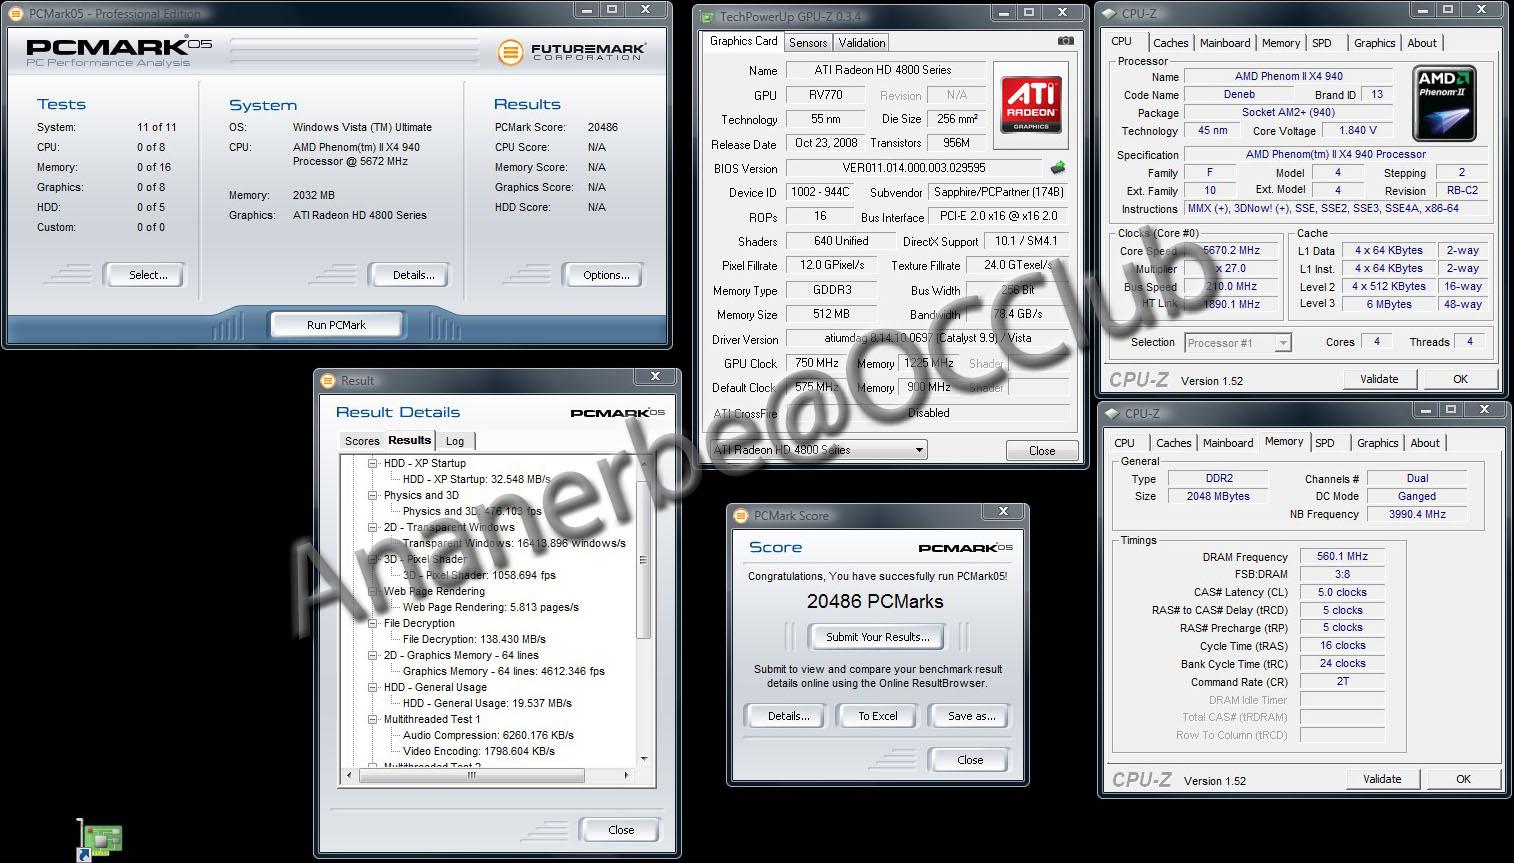
Task: Click Submit Your Results... button
Action: (878, 637)
